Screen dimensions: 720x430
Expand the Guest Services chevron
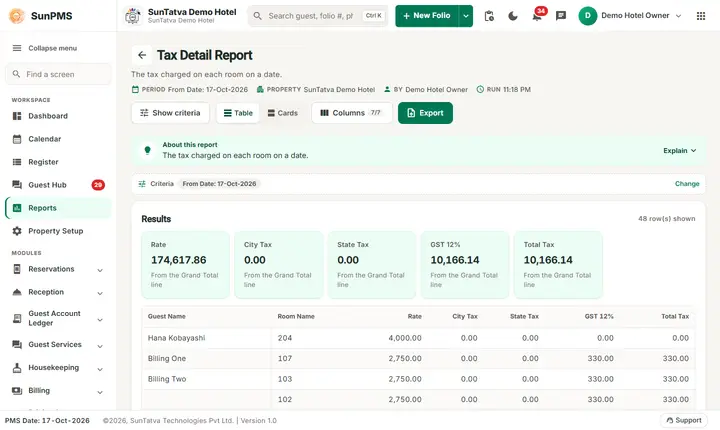(100, 346)
